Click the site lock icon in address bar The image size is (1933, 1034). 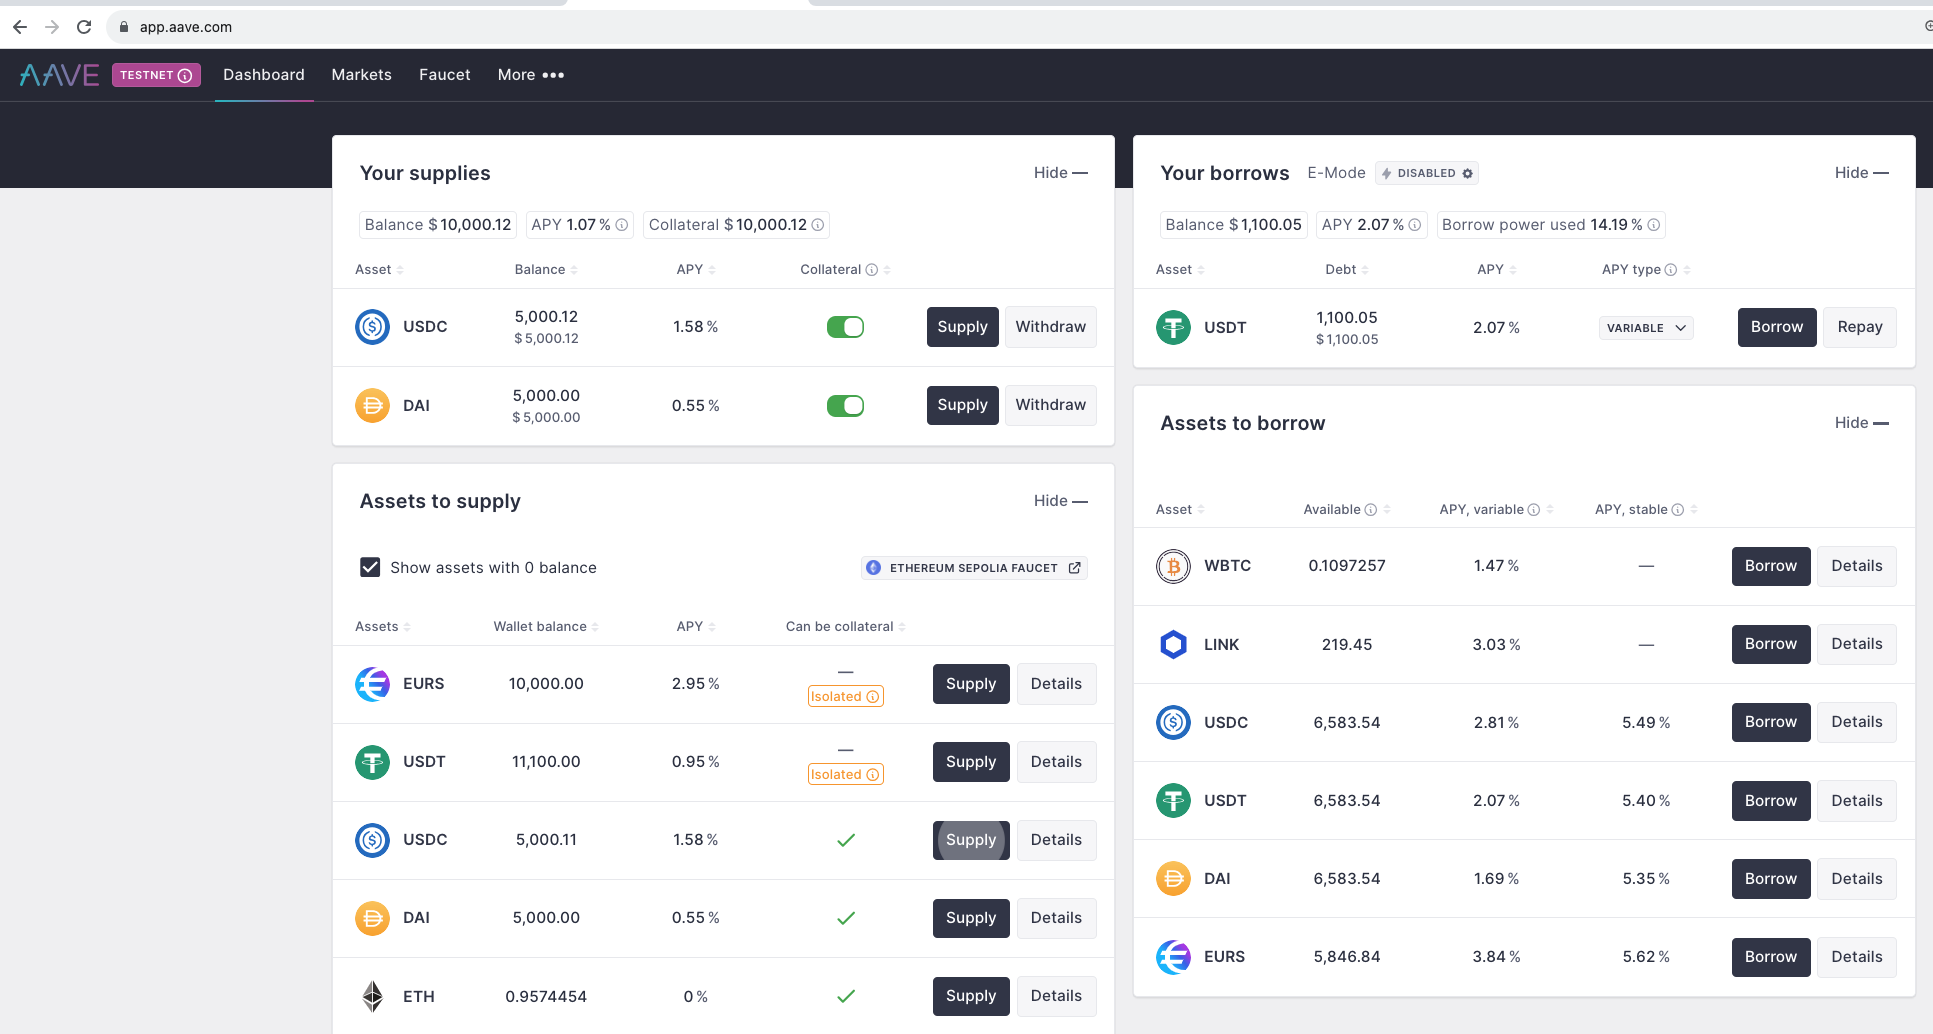124,27
